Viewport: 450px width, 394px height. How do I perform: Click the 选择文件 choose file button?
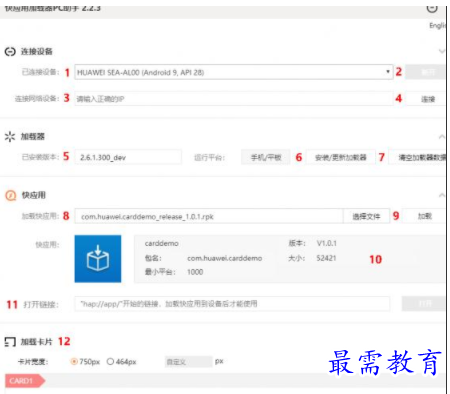pos(366,217)
